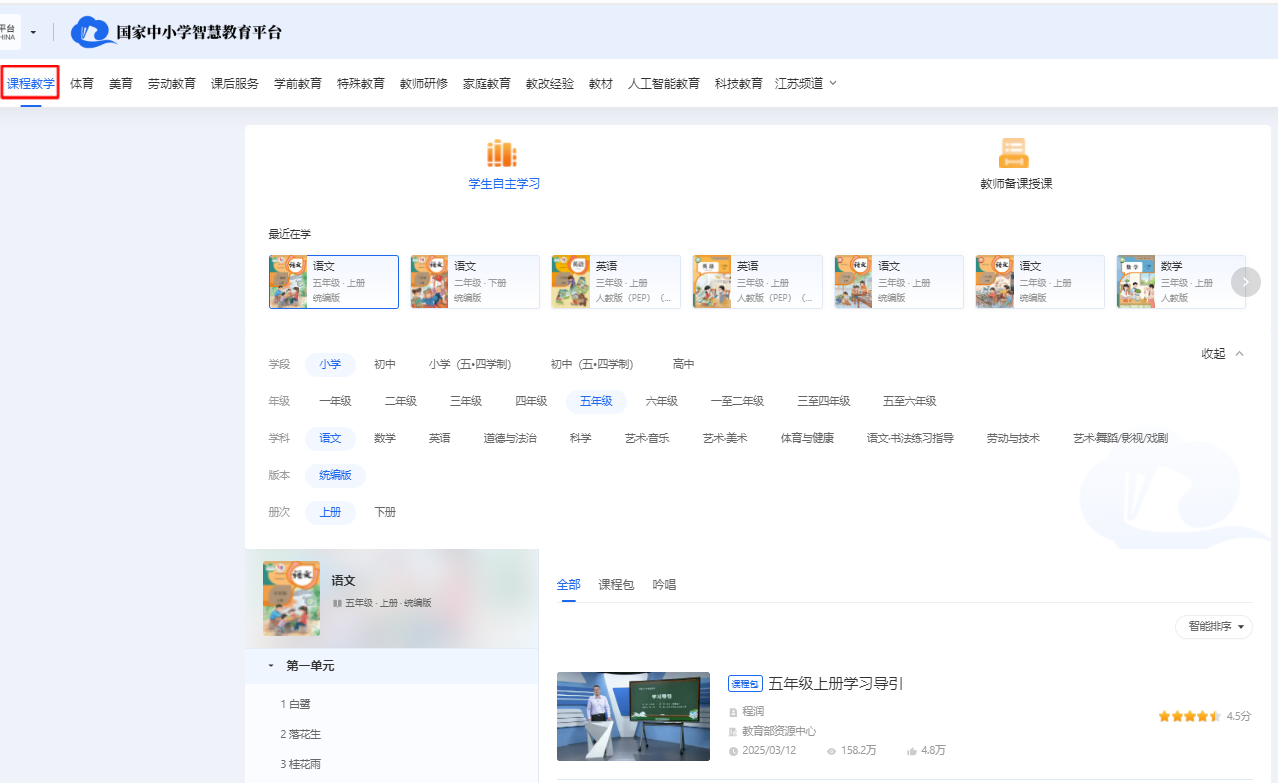Open recent 数学 三年级·上册 textbook card
This screenshot has width=1278, height=783.
(1181, 282)
